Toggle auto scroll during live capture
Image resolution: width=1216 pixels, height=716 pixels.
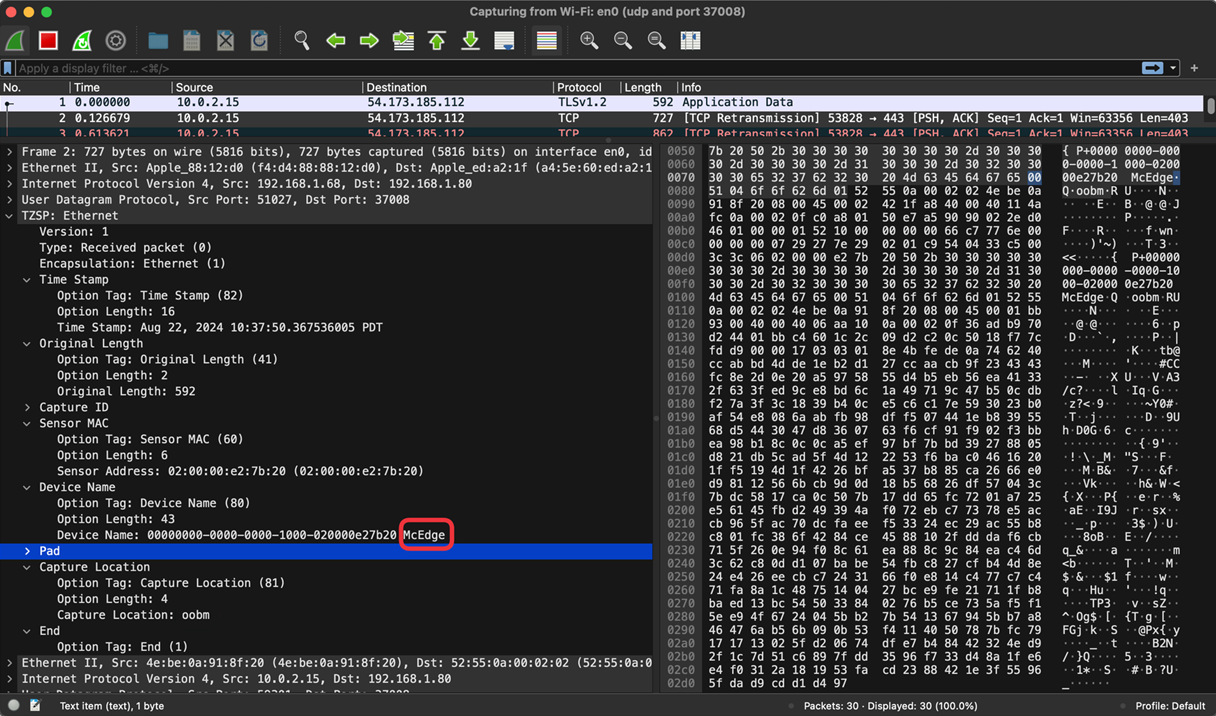(x=504, y=41)
